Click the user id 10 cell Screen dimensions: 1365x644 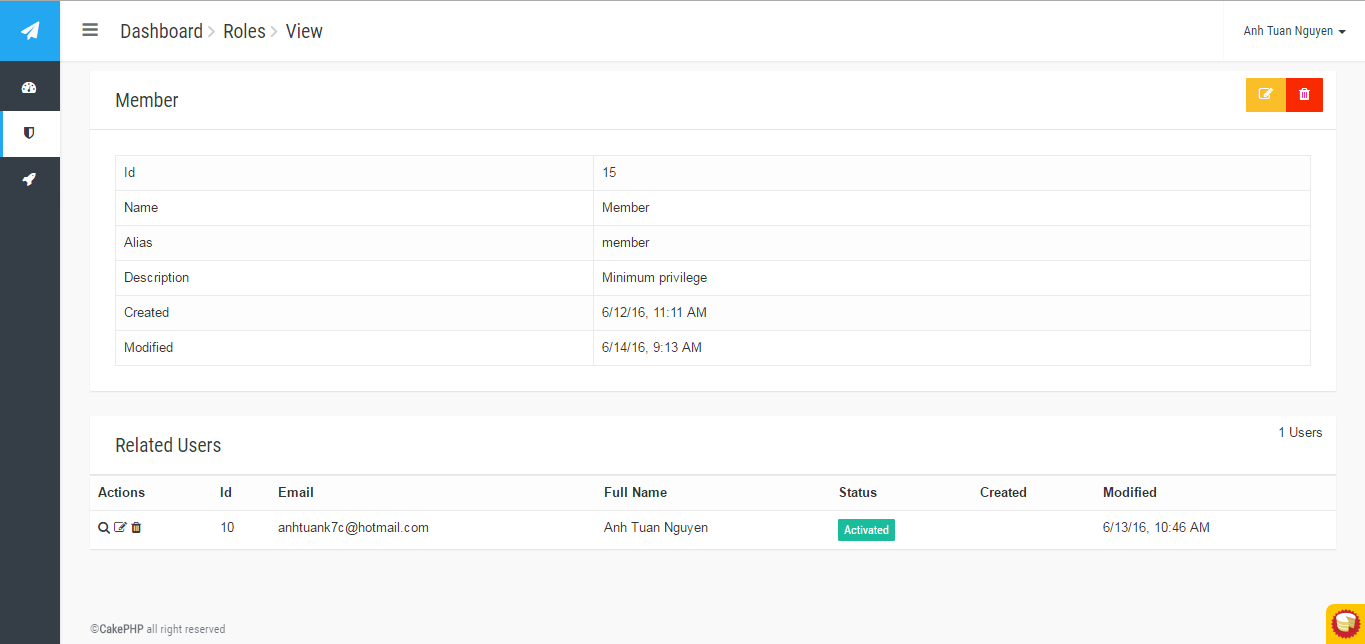227,527
